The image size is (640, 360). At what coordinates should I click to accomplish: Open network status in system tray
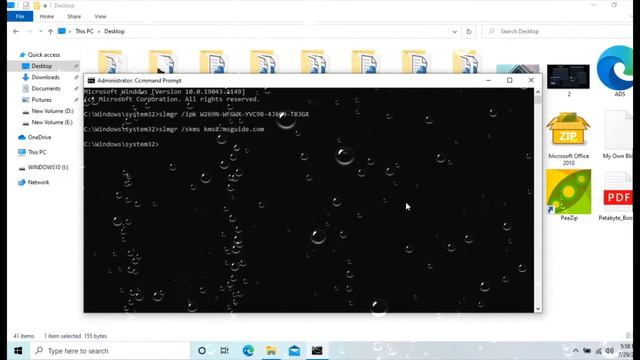click(599, 351)
